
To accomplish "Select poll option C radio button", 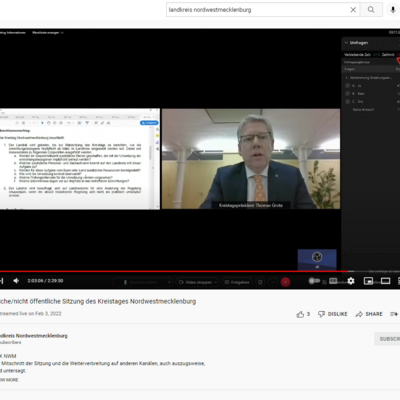I will (348, 102).
